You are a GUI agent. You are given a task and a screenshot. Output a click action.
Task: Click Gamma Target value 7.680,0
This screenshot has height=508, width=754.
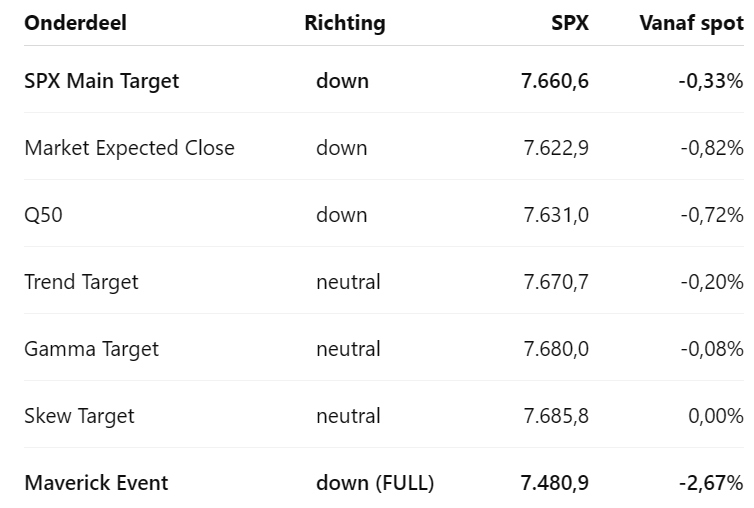pyautogui.click(x=556, y=349)
